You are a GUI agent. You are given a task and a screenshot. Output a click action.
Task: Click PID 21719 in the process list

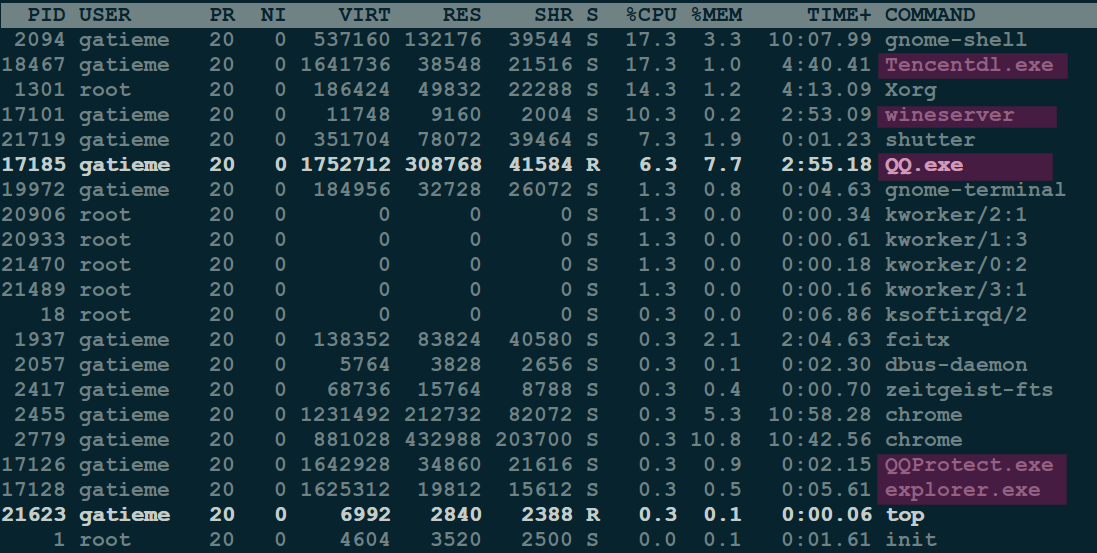(x=34, y=140)
